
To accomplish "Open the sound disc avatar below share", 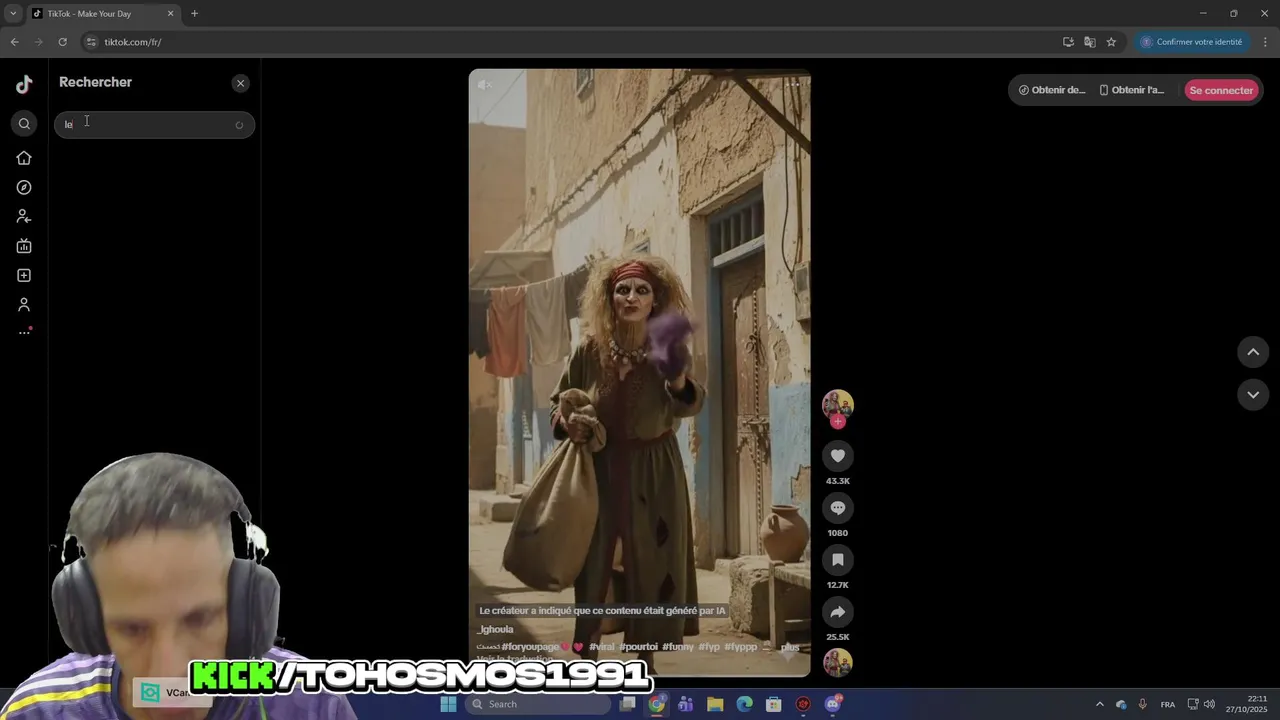I will (838, 662).
